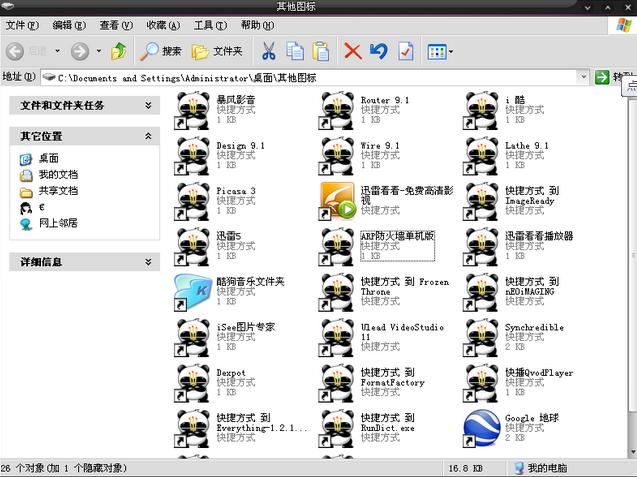Viewport: 637px width, 477px height.
Task: Open the Back history dropdown arrow
Action: pyautogui.click(x=58, y=51)
